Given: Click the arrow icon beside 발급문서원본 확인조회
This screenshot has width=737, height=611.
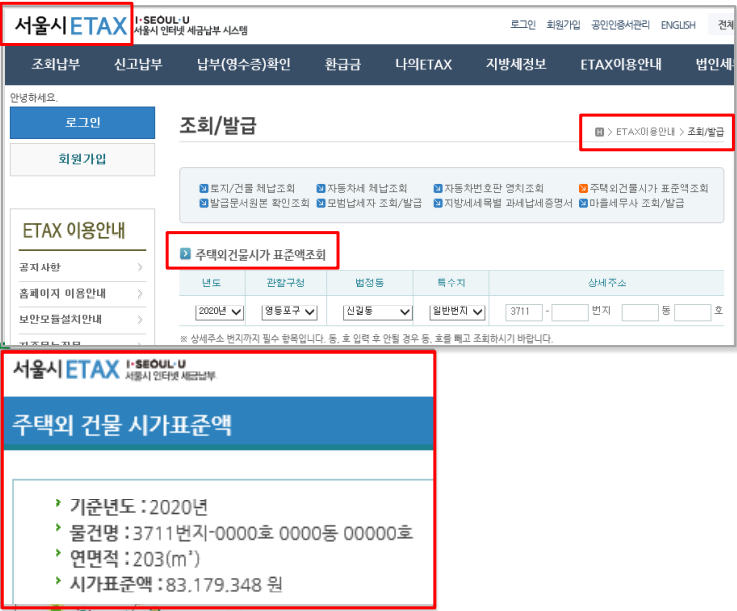Looking at the screenshot, I should [x=204, y=204].
